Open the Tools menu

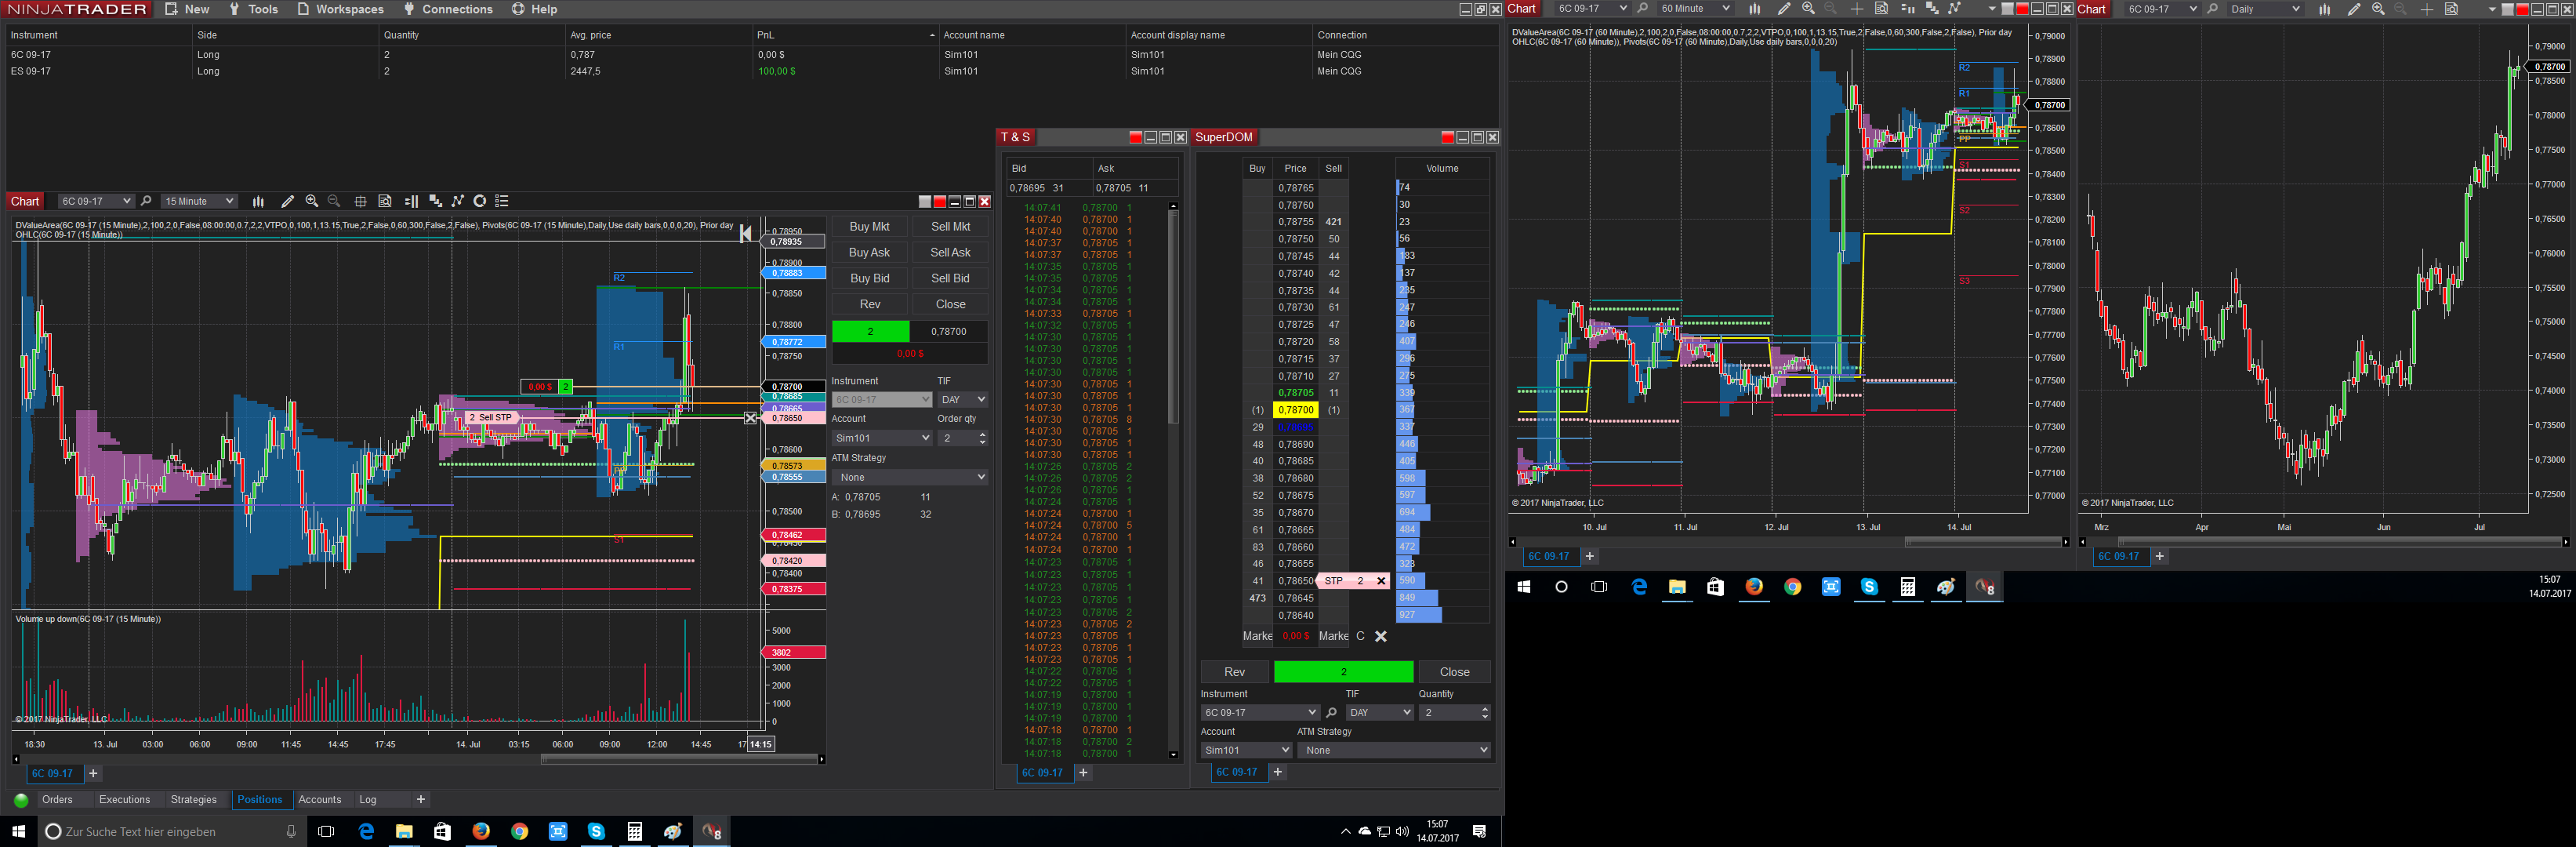(253, 9)
